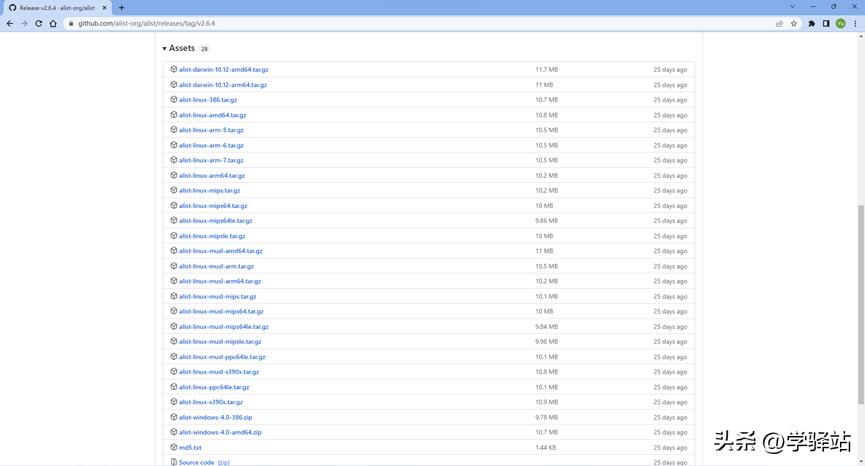This screenshot has width=865, height=466.
Task: Open the browser home page icon
Action: [53, 23]
